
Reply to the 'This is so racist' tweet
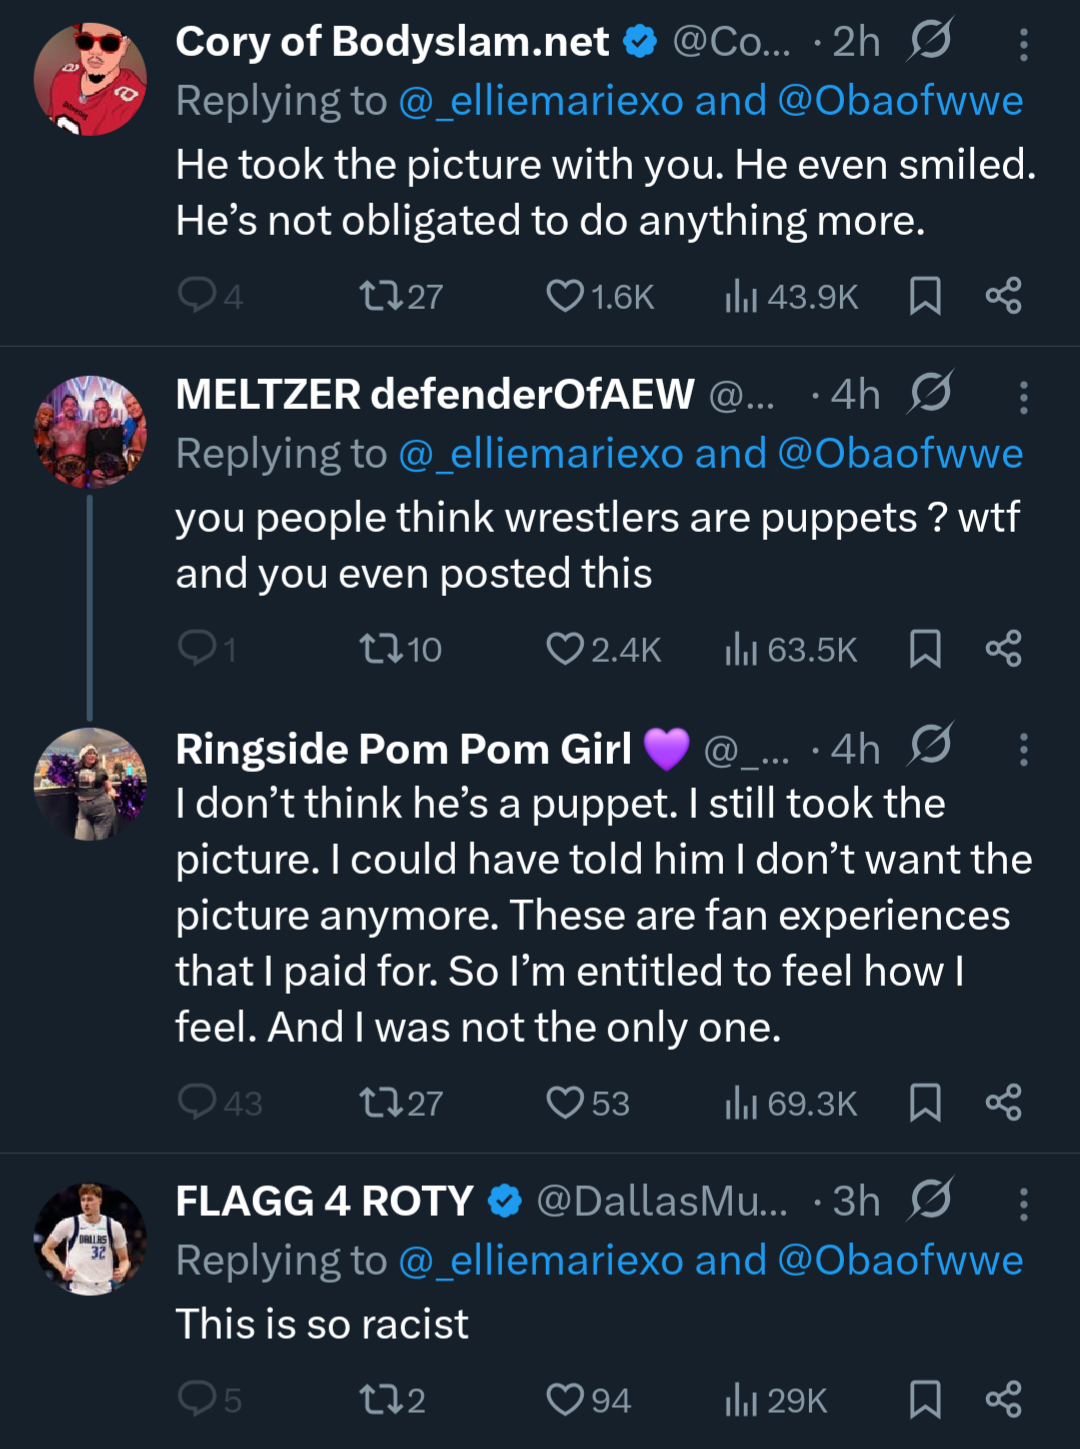[197, 1399]
